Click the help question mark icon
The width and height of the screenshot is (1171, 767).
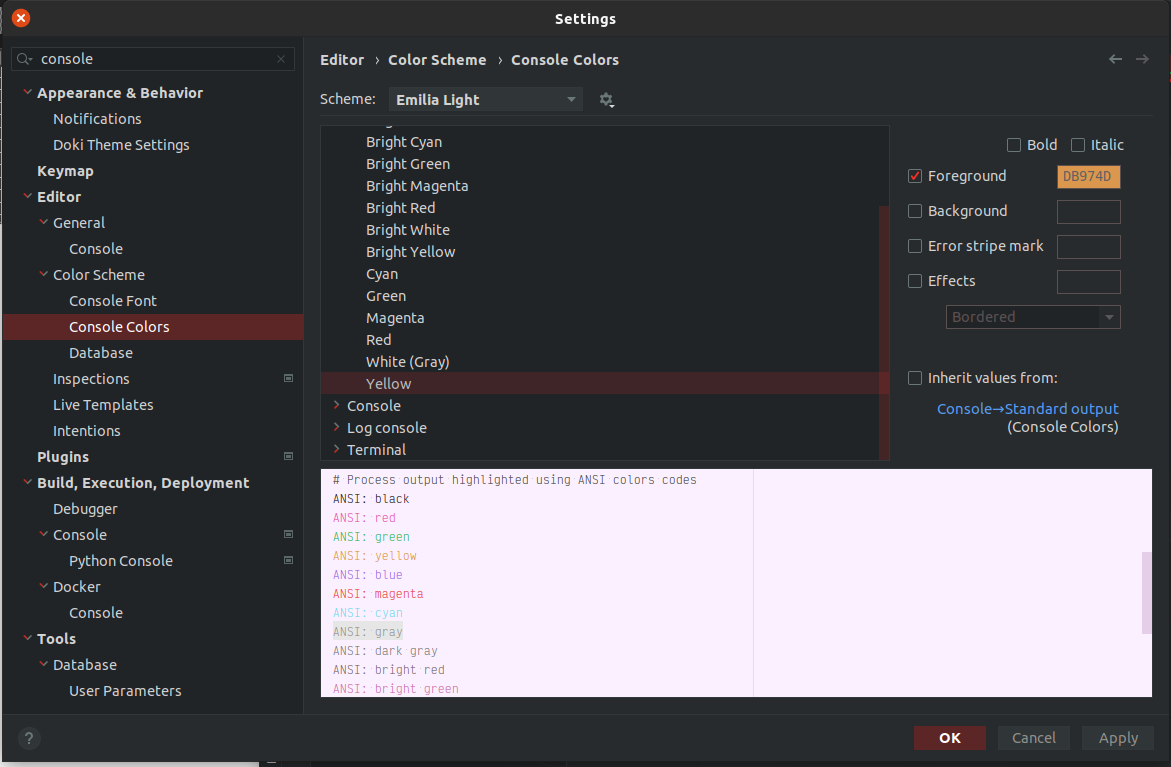[28, 738]
